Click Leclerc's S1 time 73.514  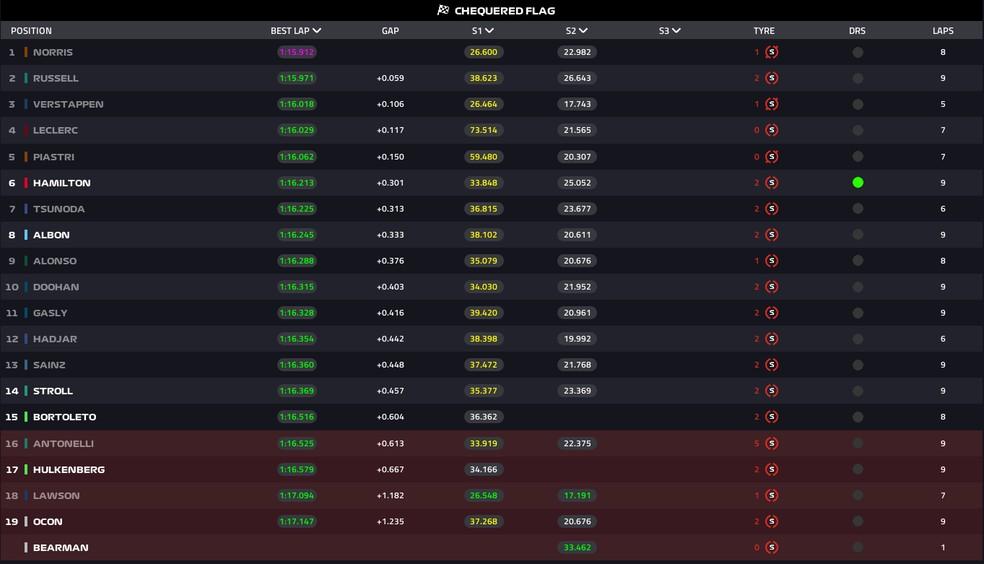click(483, 130)
